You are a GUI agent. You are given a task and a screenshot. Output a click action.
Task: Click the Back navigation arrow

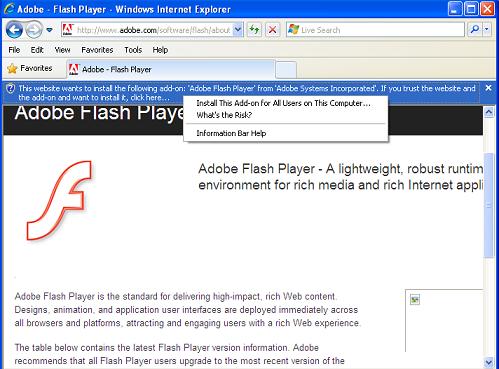tap(14, 30)
